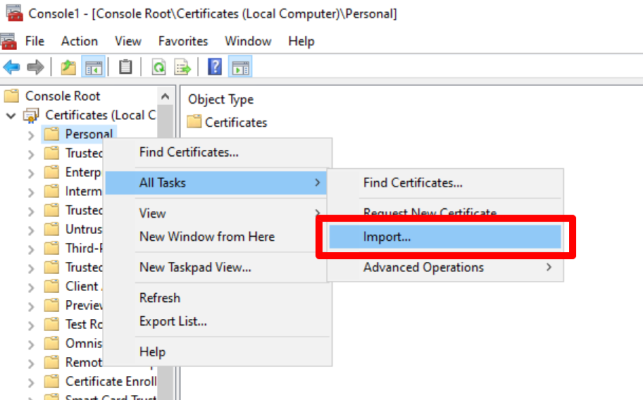Click the tree pane vertical scrollbar thumb

click(165, 122)
